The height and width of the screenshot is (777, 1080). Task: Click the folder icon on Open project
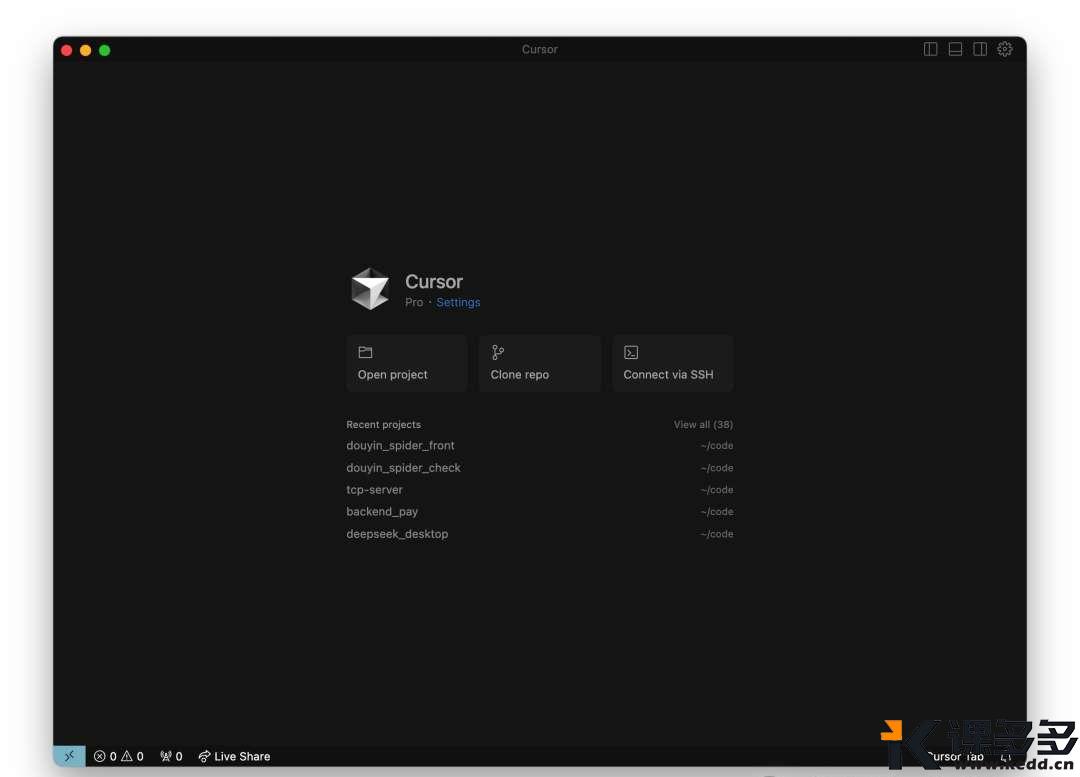point(365,352)
